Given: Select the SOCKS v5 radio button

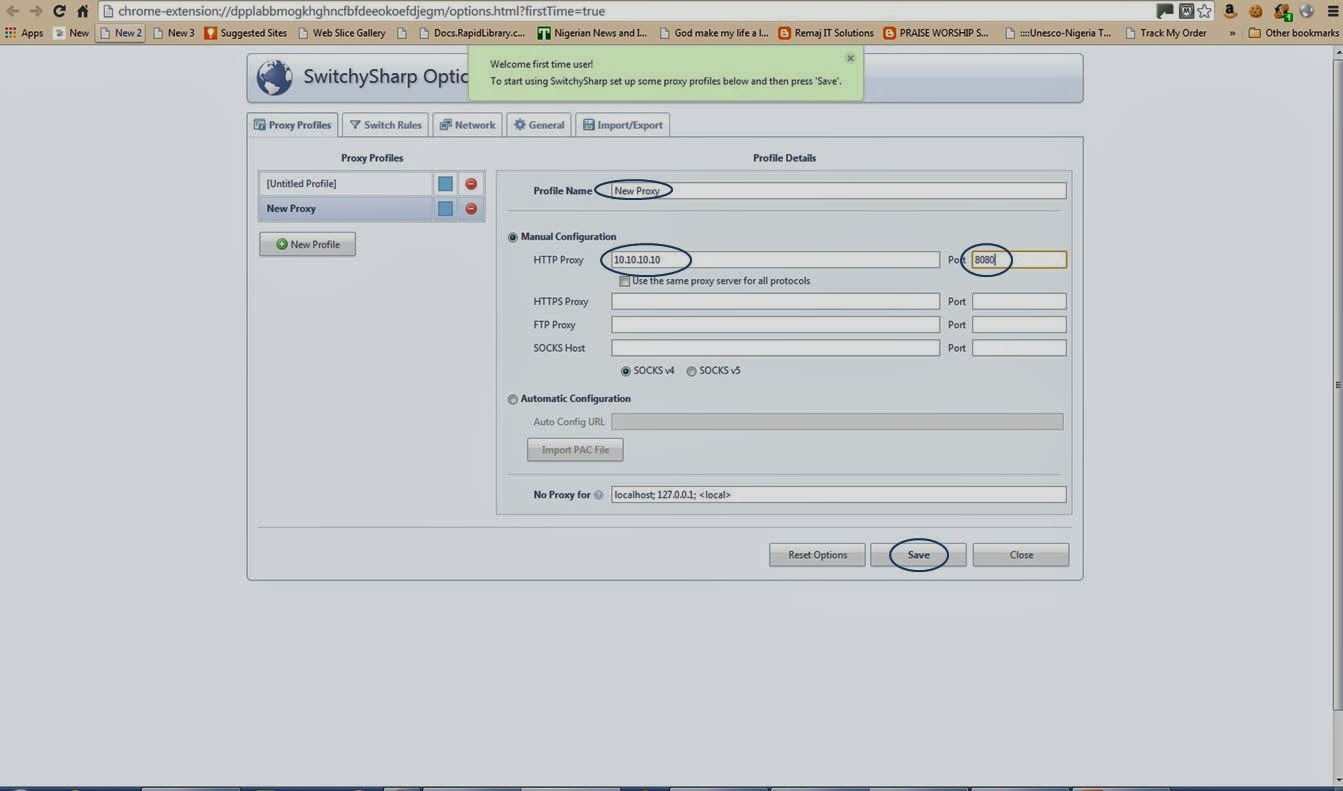Looking at the screenshot, I should click(691, 371).
